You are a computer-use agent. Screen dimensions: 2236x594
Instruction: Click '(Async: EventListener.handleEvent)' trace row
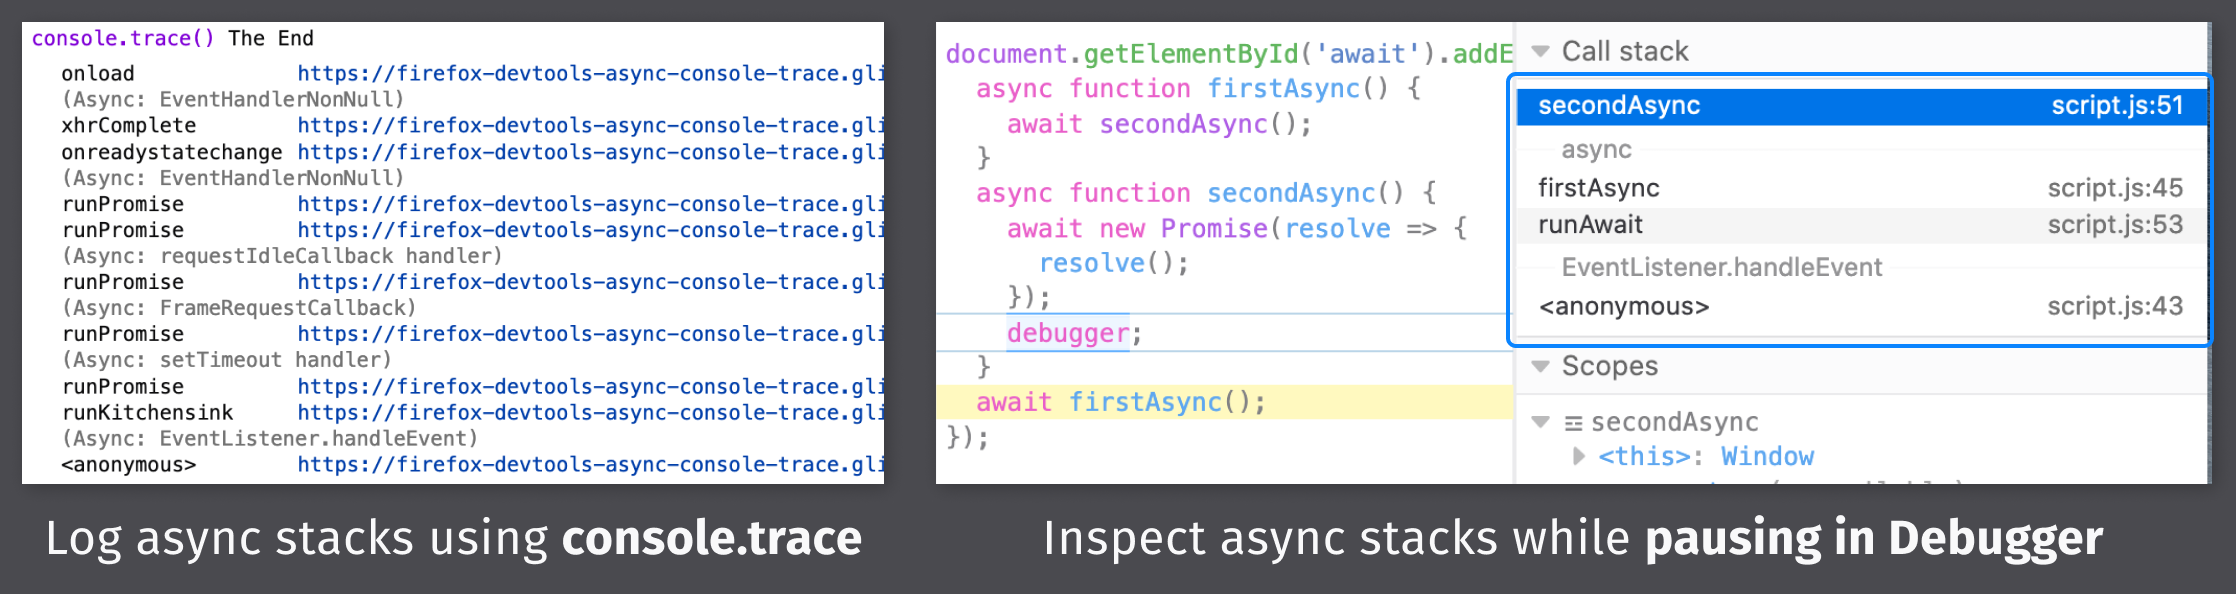tap(270, 439)
